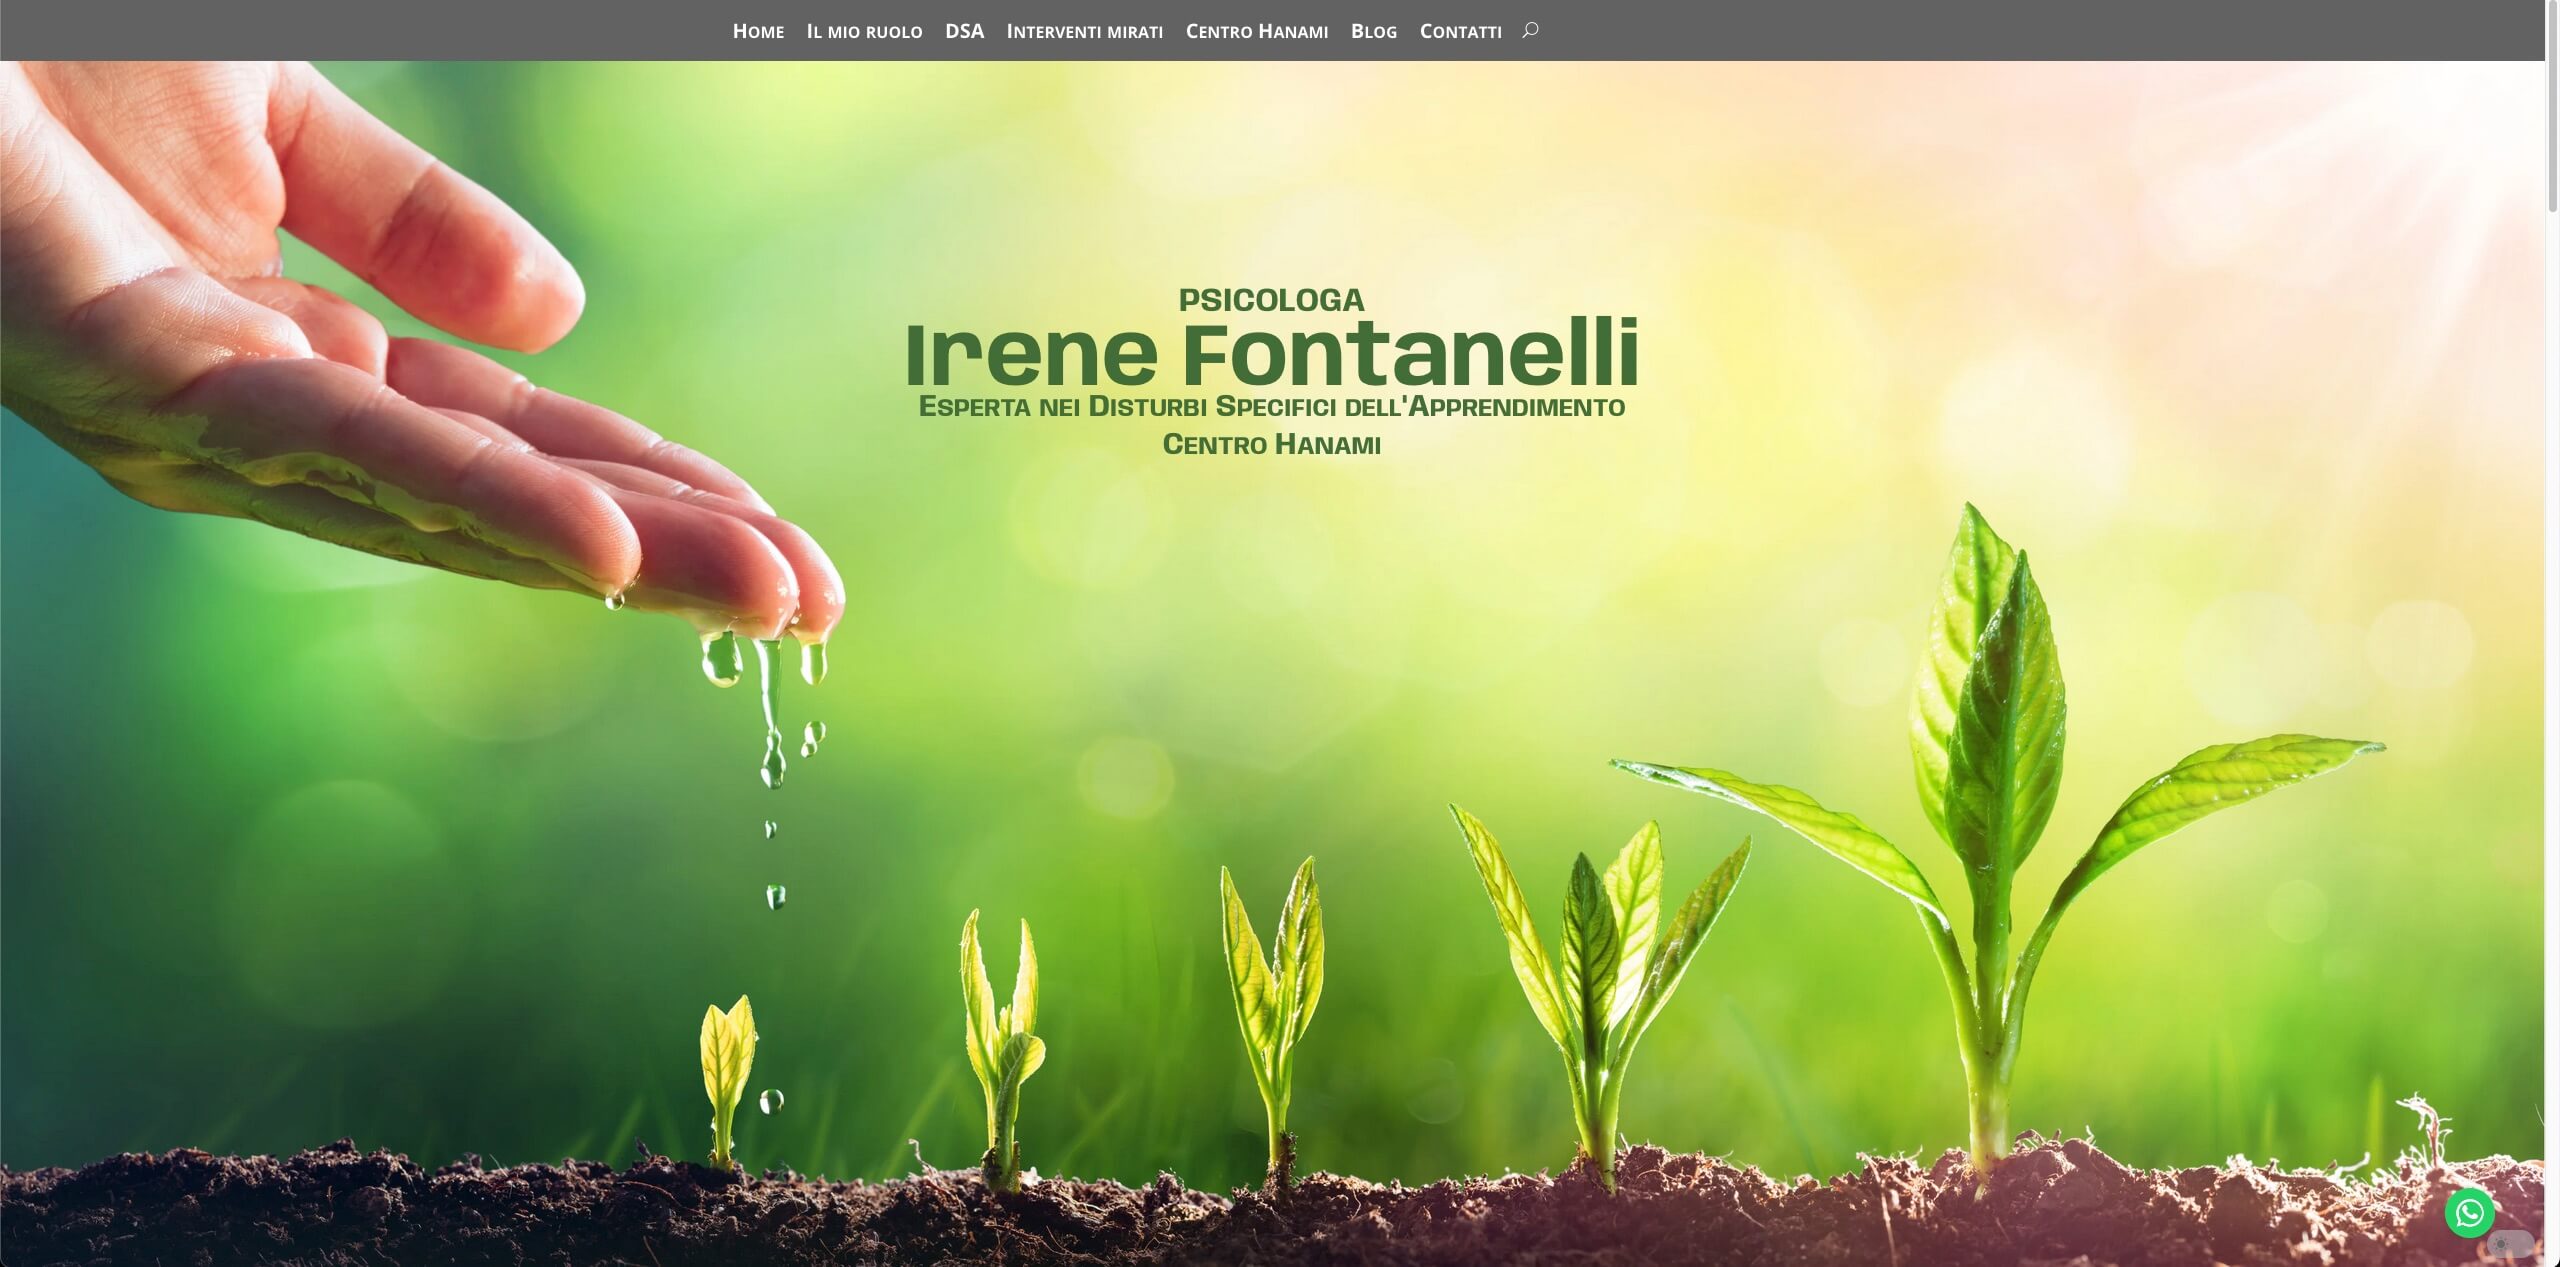
Task: Click the Irene Fontanelli heading
Action: (x=1271, y=352)
